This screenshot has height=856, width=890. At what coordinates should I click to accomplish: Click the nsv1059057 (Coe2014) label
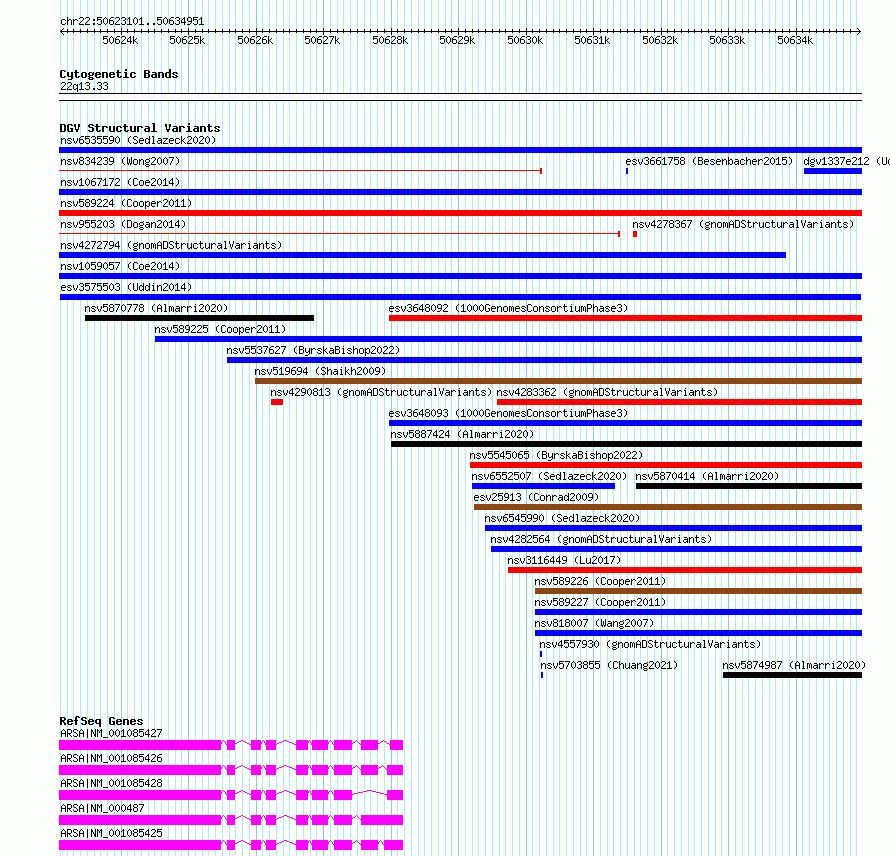tap(120, 266)
